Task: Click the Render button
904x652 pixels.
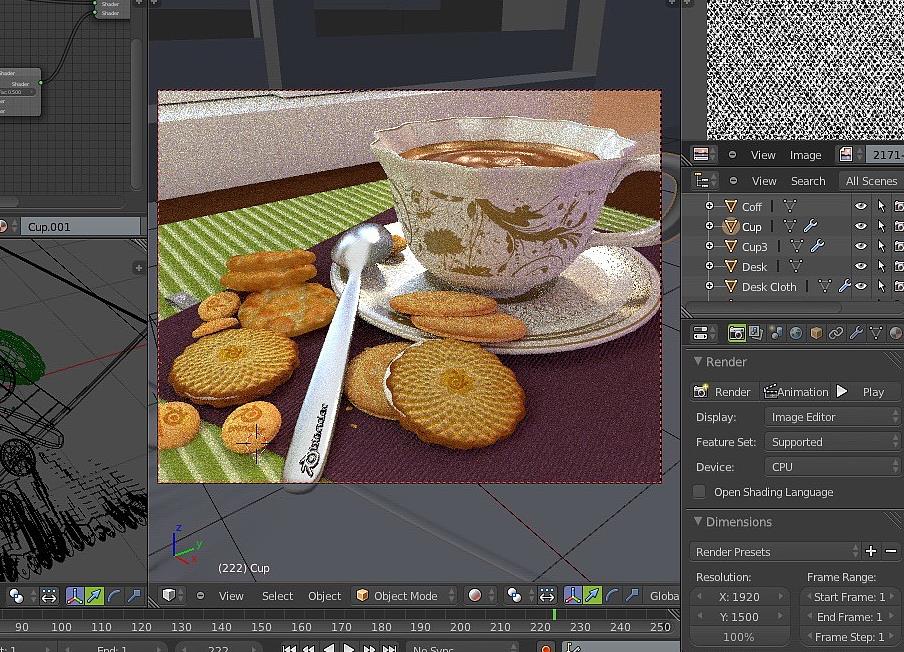Action: pos(723,391)
